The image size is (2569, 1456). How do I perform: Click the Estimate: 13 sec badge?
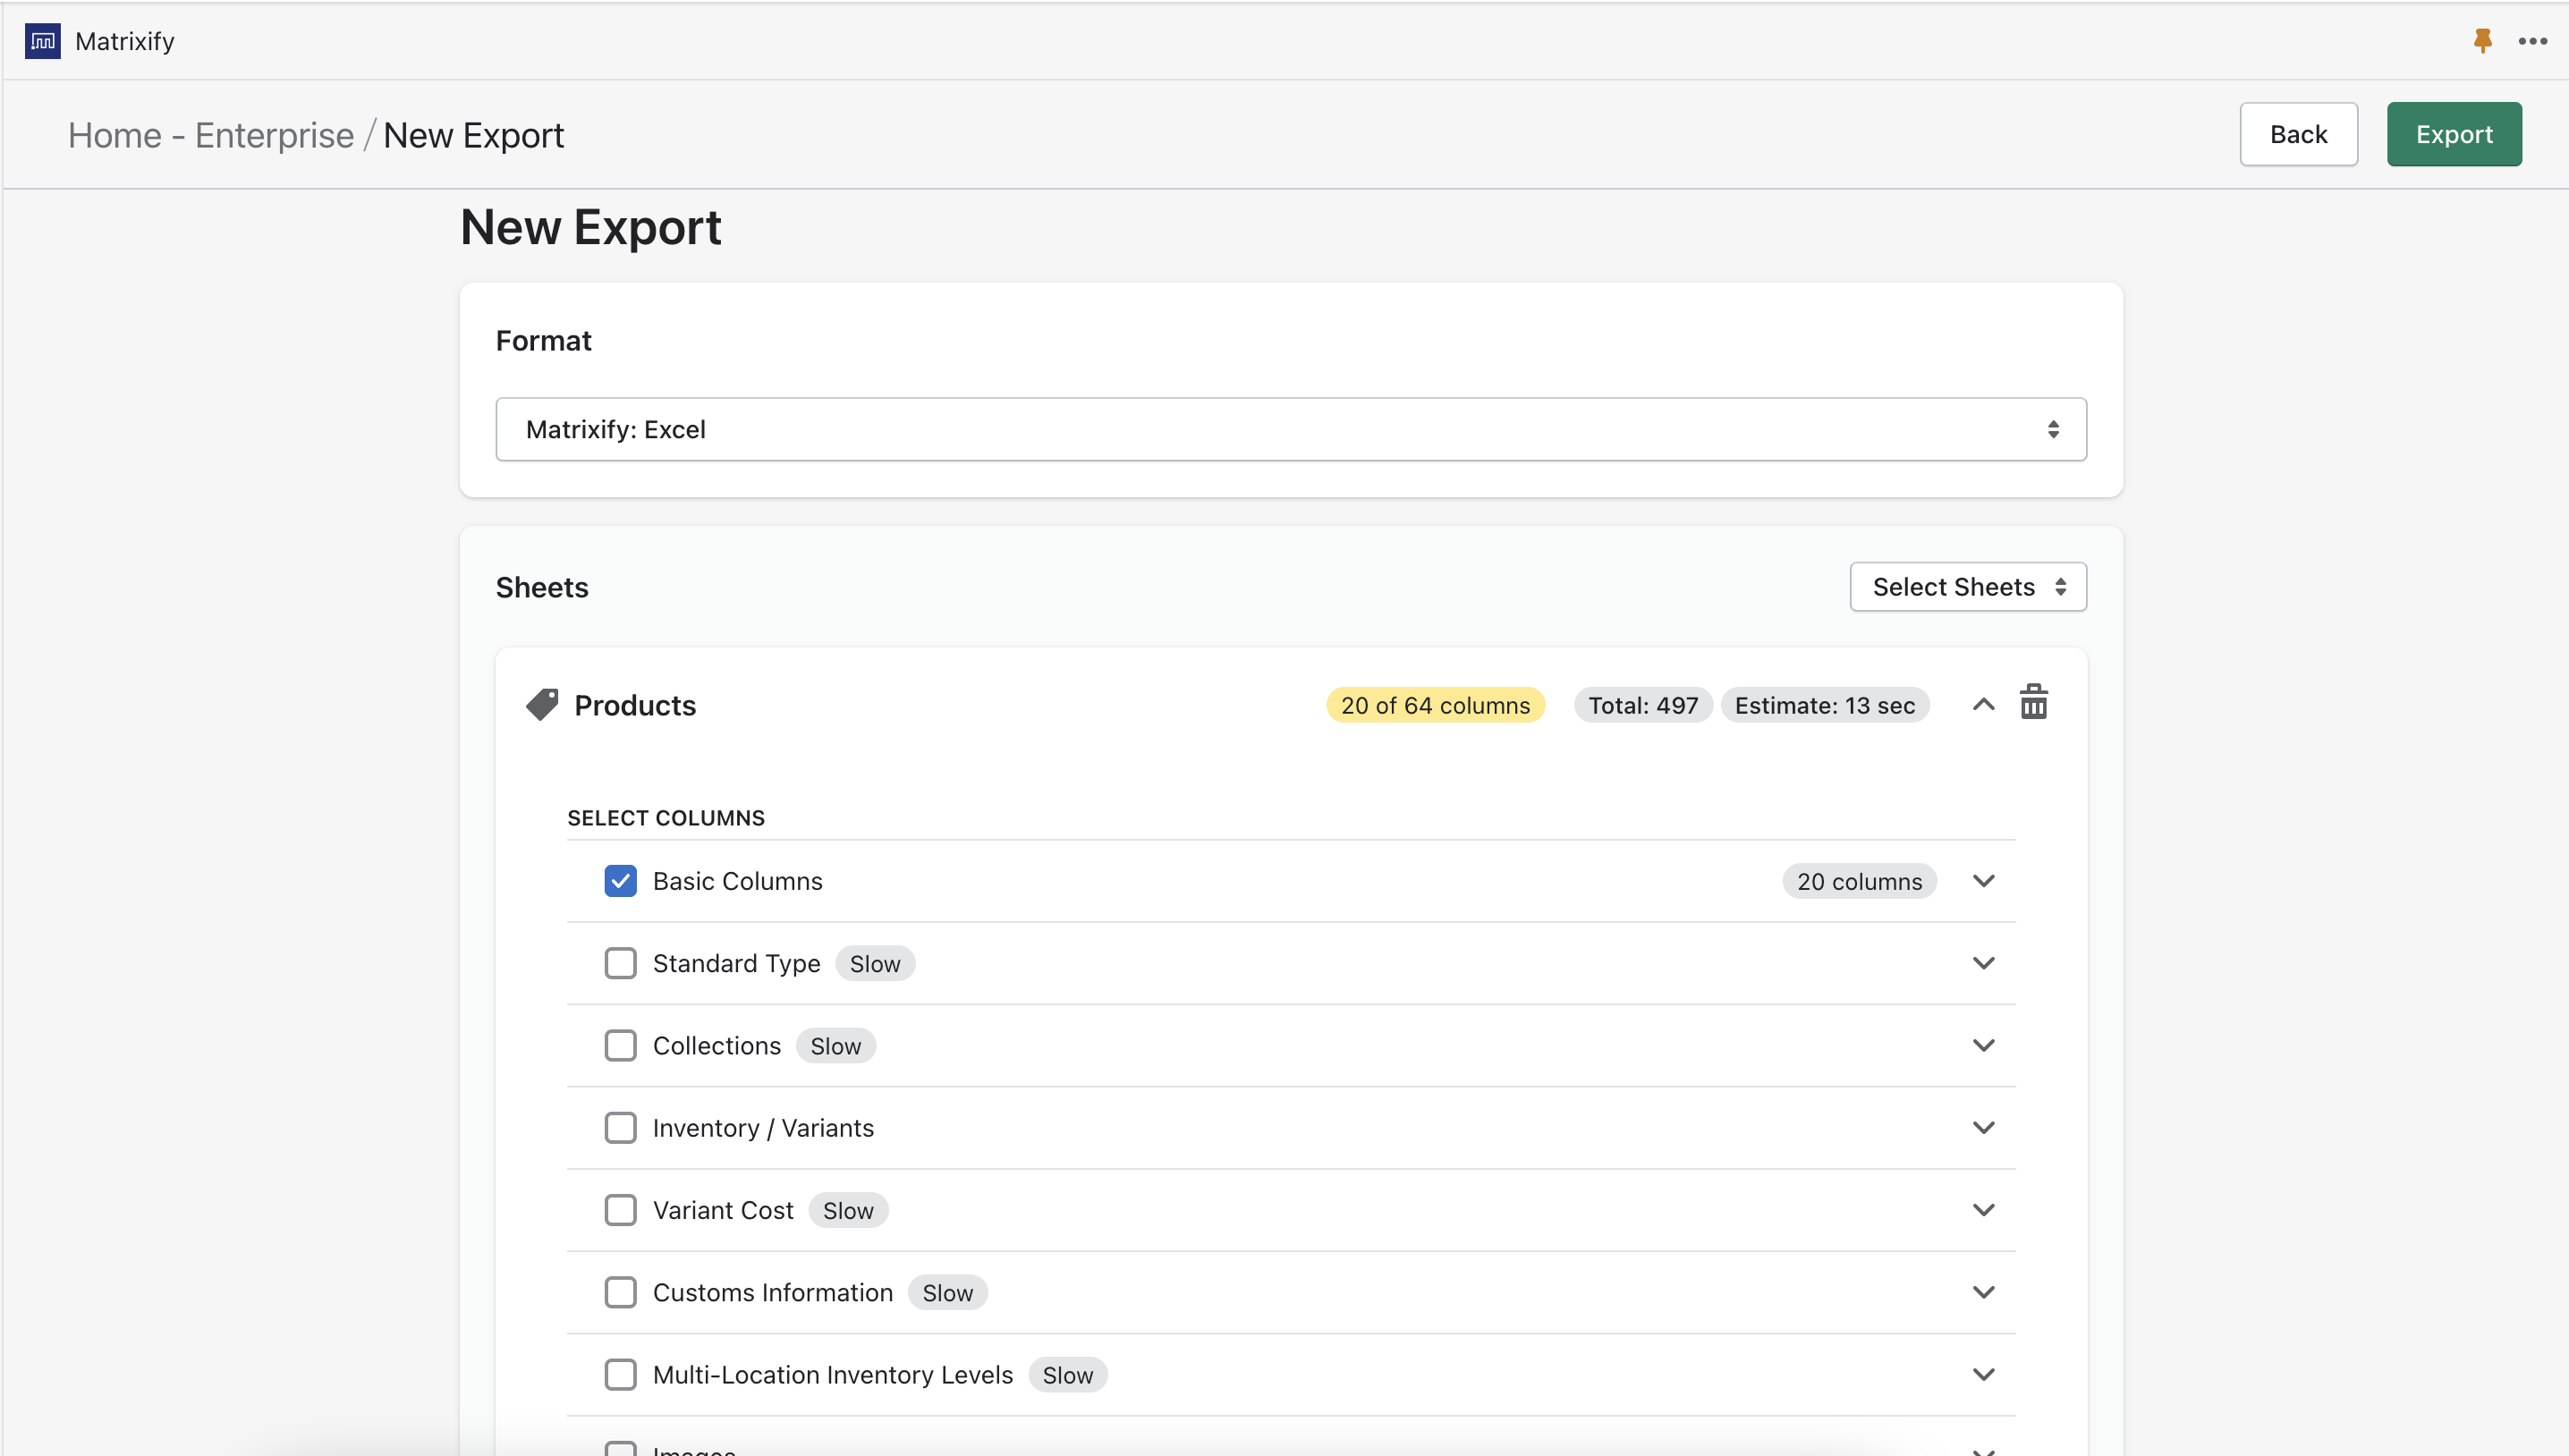coord(1824,705)
